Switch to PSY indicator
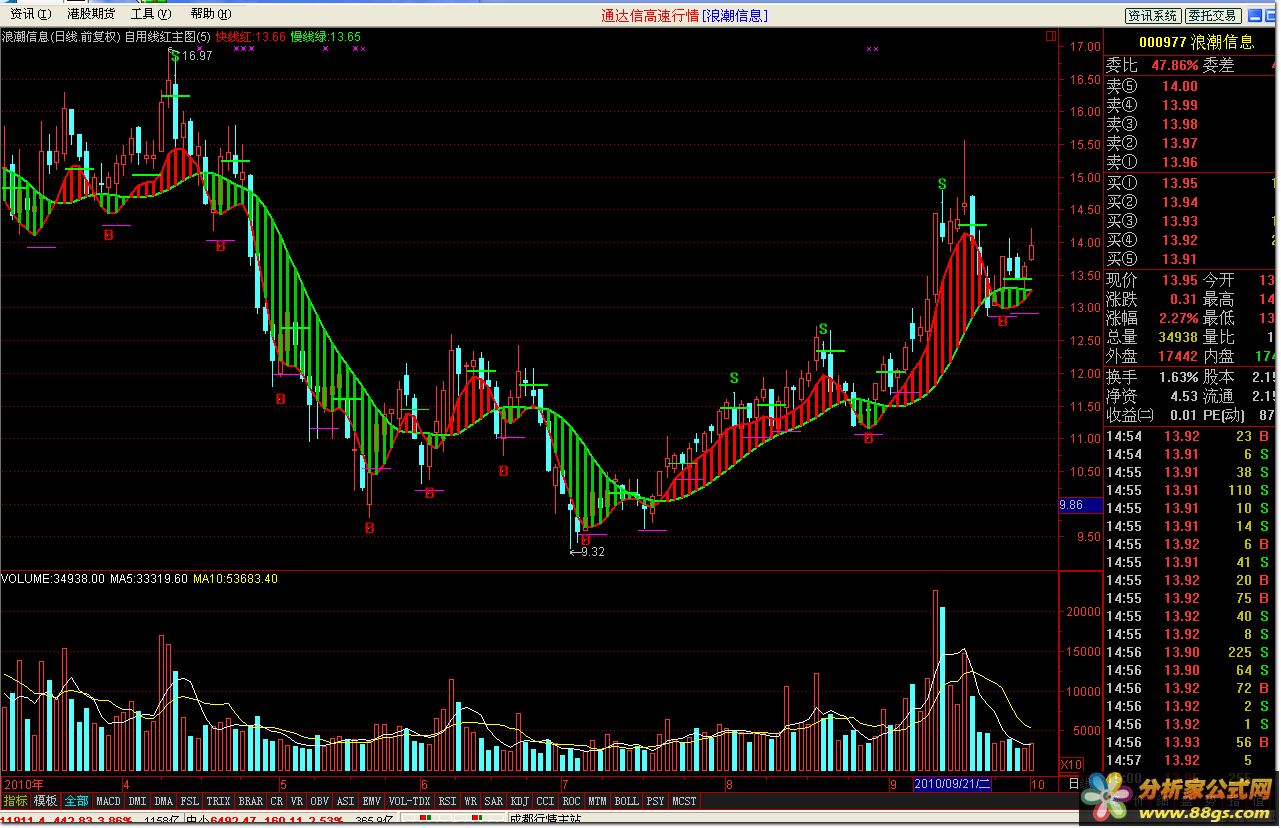Screen dimensions: 1281x828 coord(655,801)
